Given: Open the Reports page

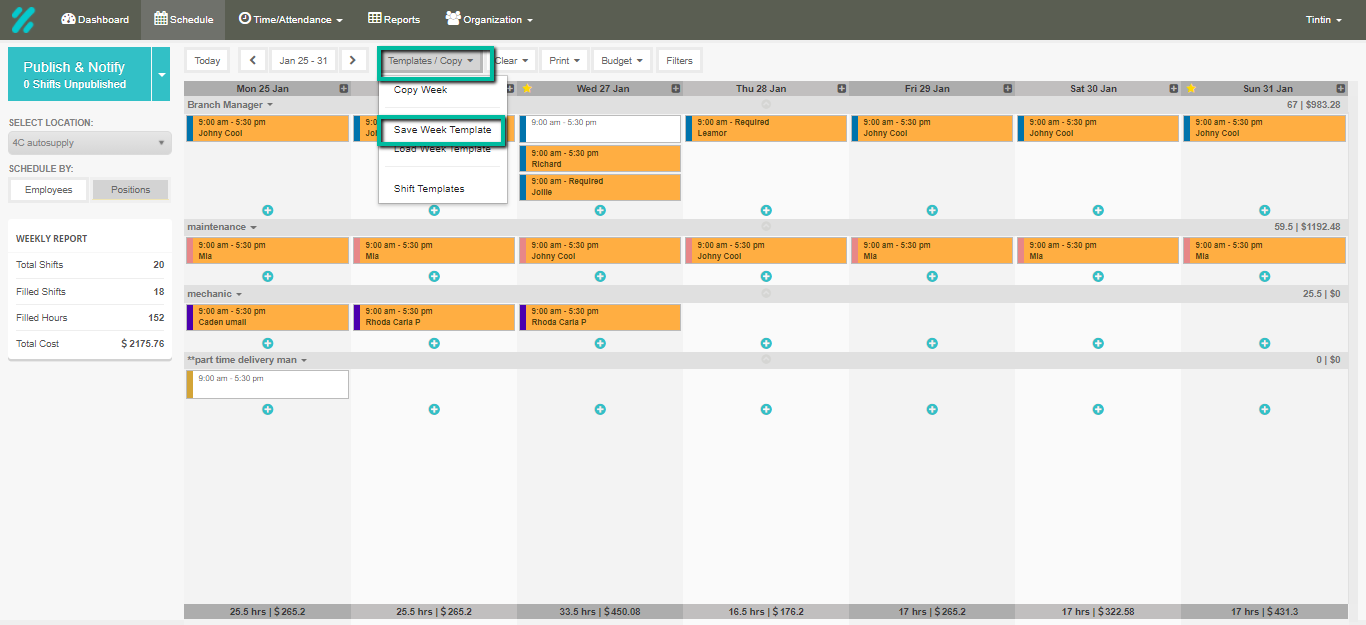Looking at the screenshot, I should (394, 19).
